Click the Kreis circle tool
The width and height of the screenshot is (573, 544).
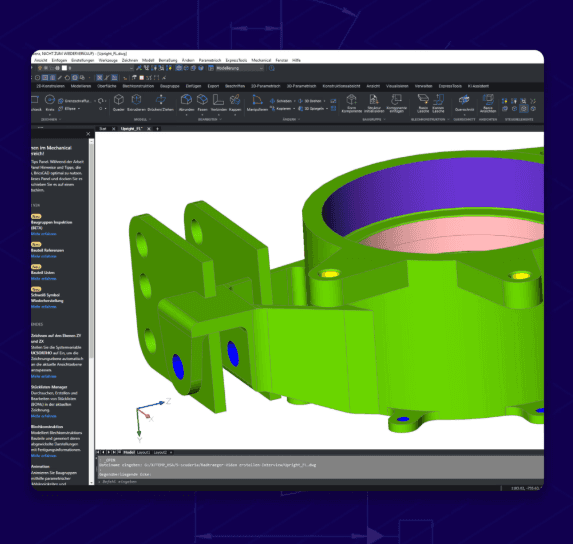[x=50, y=103]
